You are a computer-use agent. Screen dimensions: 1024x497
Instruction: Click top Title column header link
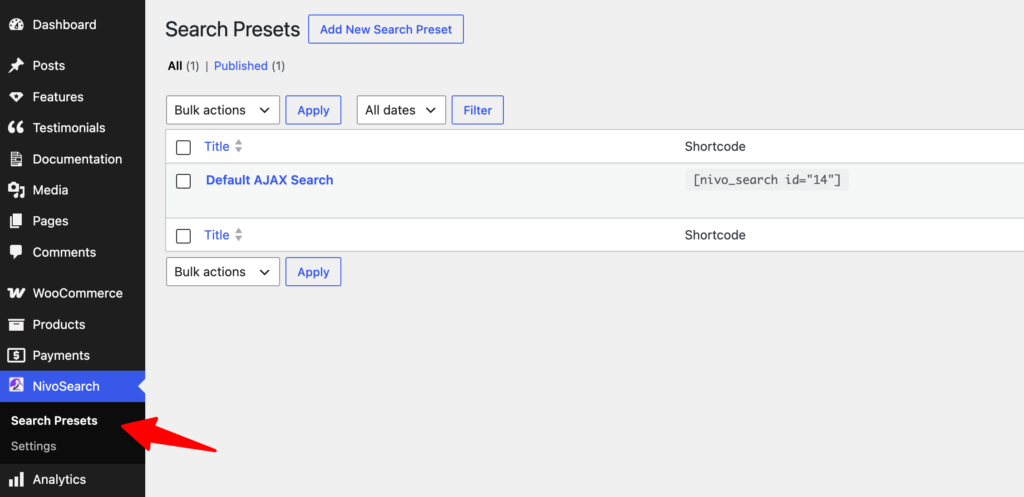tap(217, 146)
